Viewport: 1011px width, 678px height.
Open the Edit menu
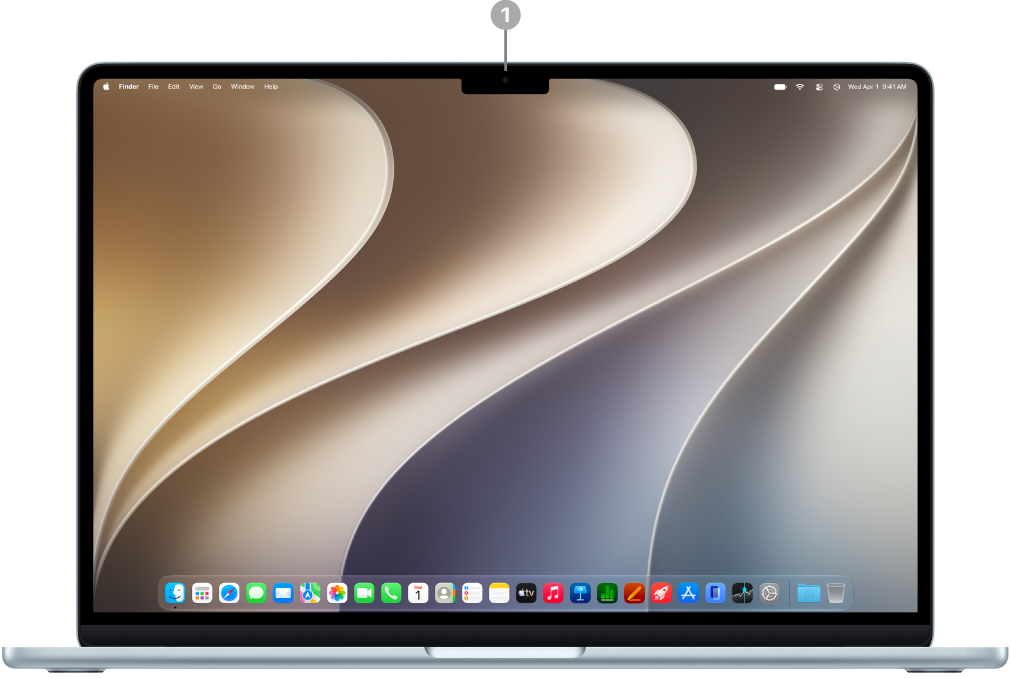click(173, 86)
